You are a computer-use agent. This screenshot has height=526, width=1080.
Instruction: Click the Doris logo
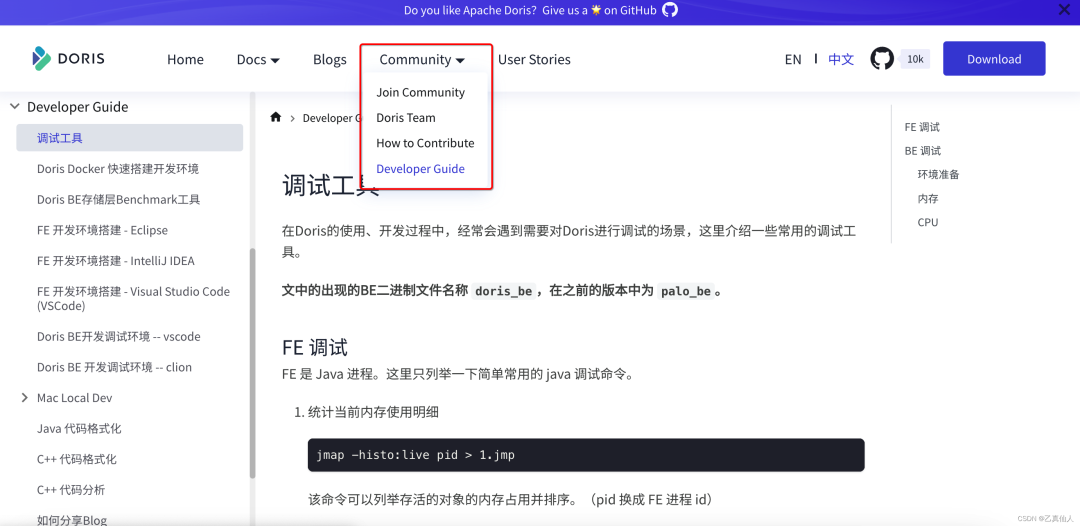[68, 59]
